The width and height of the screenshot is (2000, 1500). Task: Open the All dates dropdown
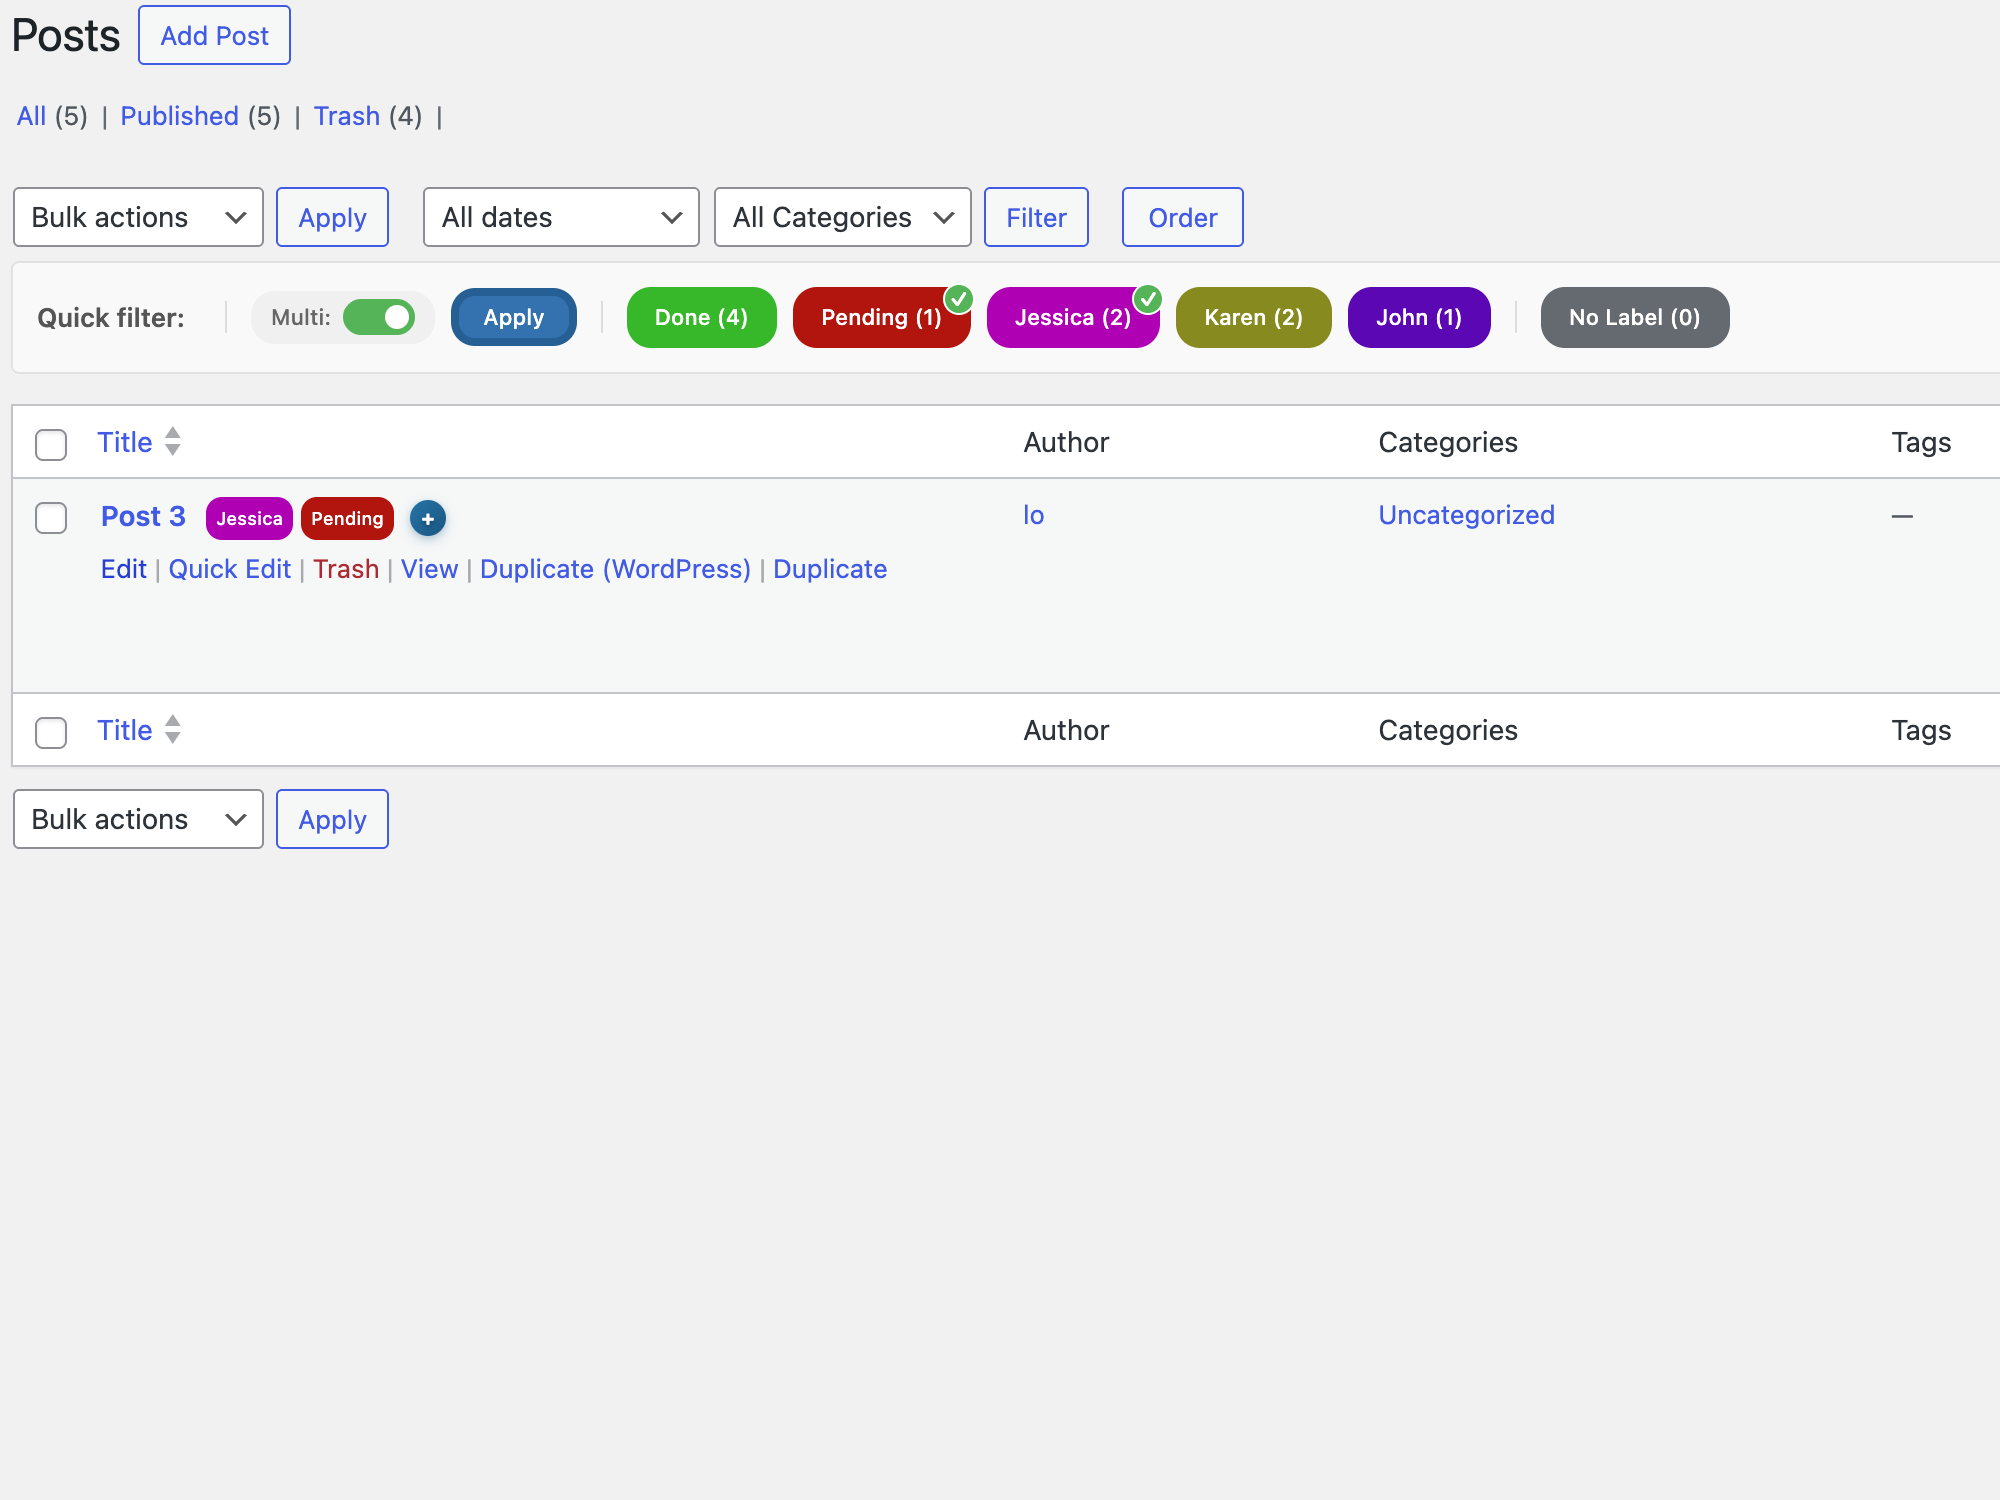561,217
